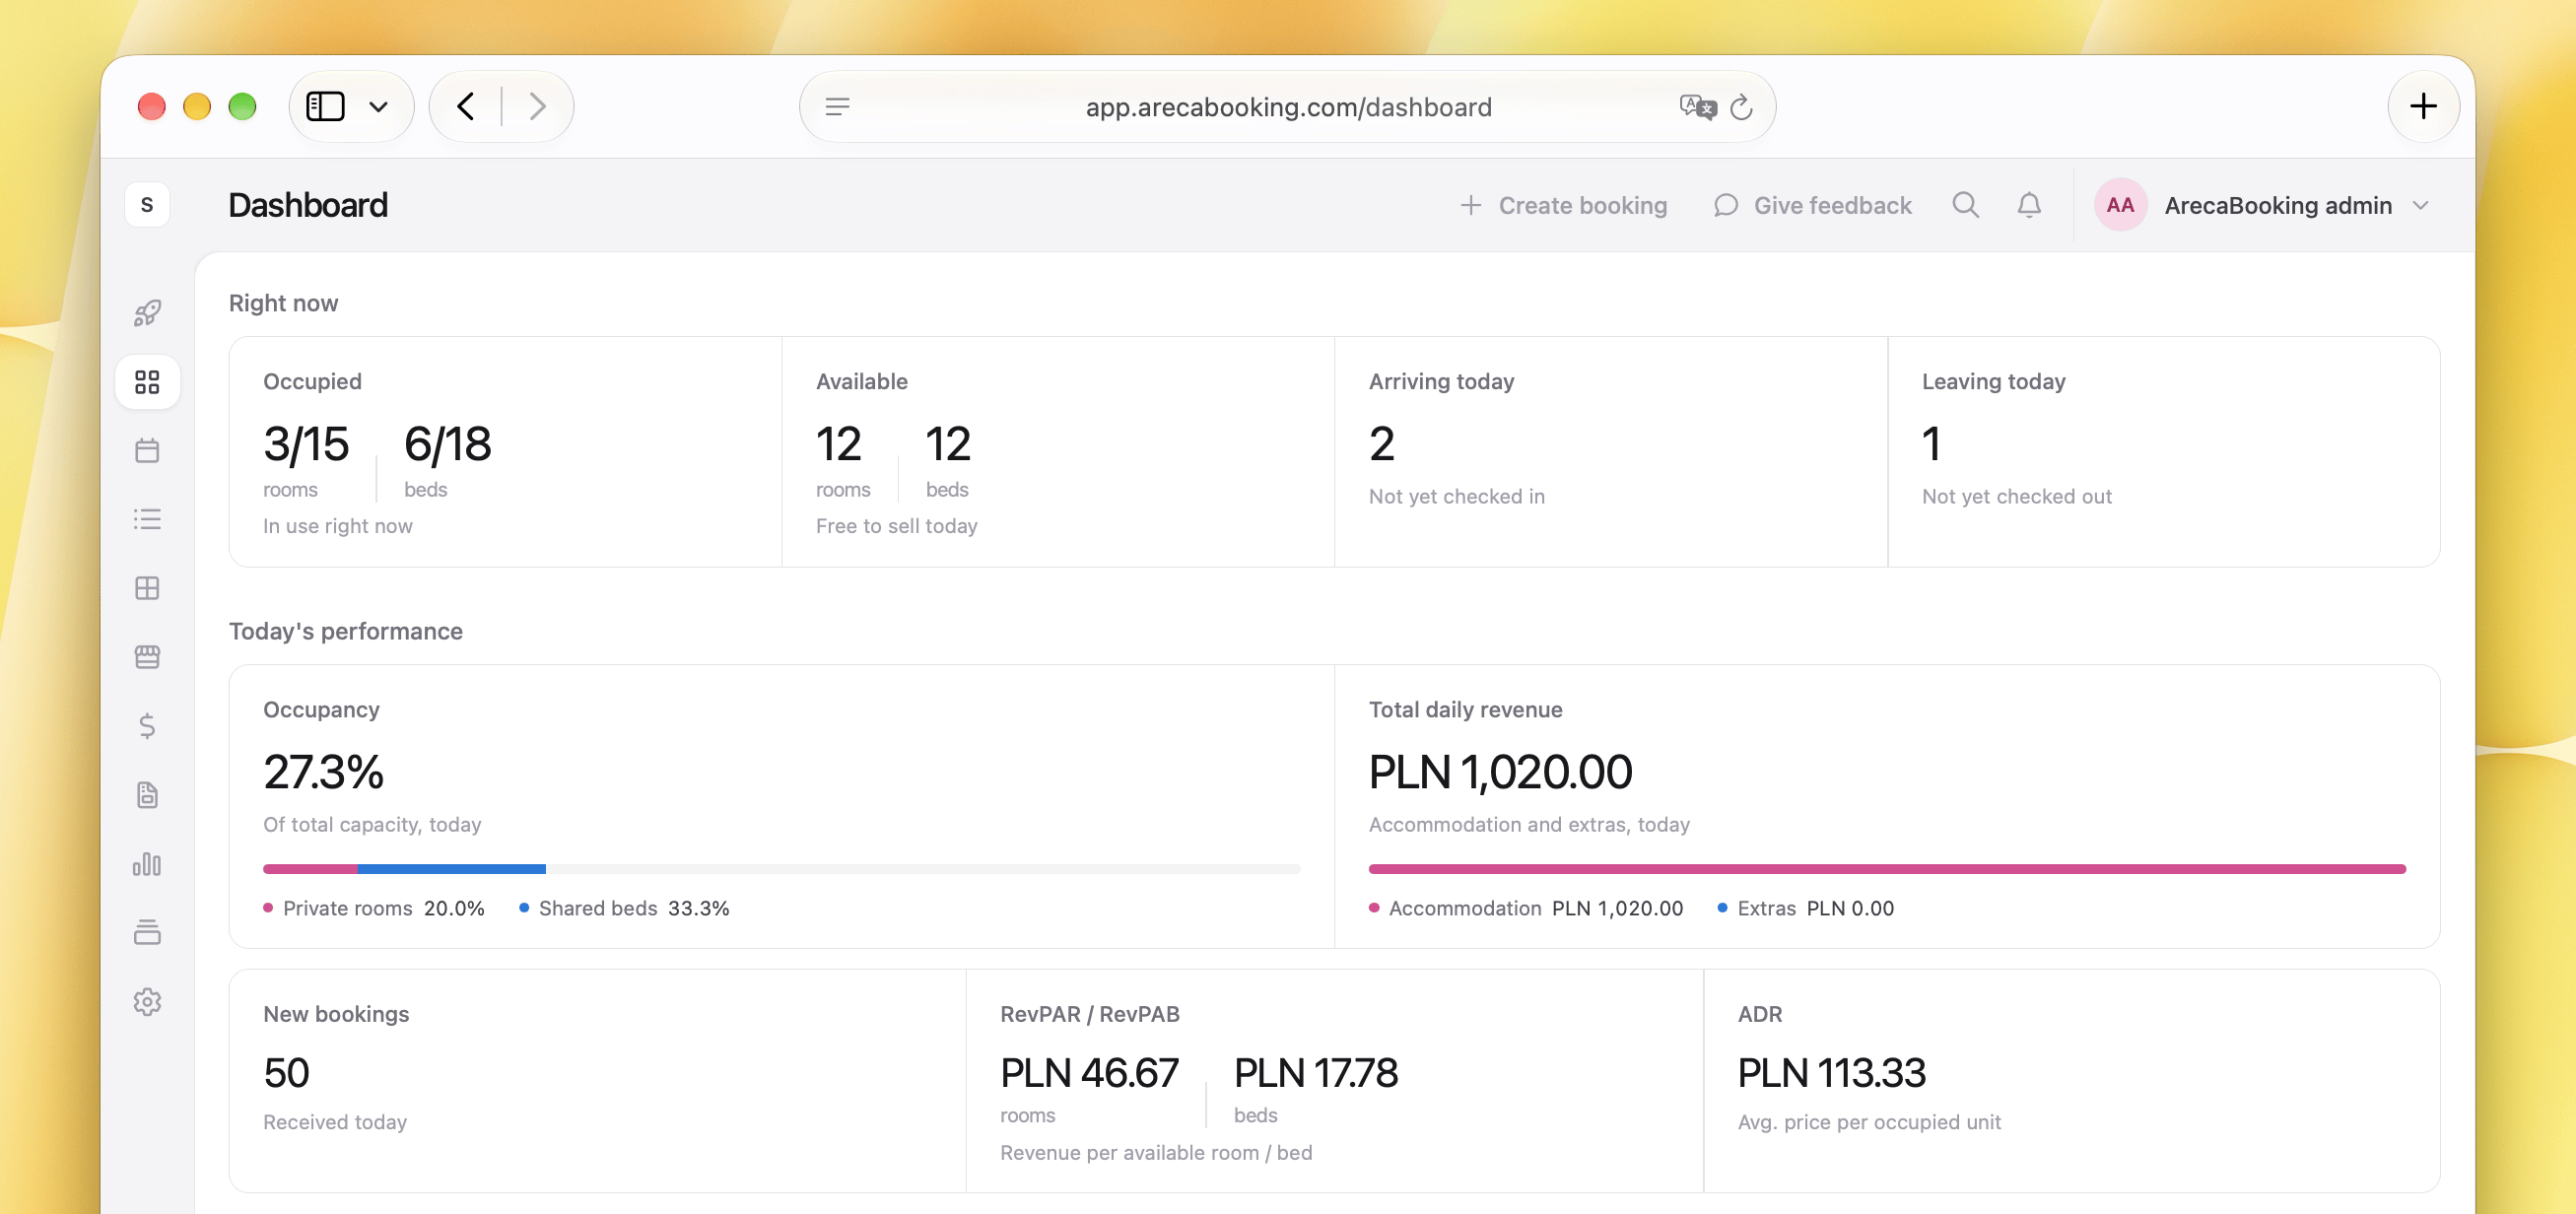Image resolution: width=2576 pixels, height=1214 pixels.
Task: Open the stacked layers icon in sidebar
Action: (147, 932)
